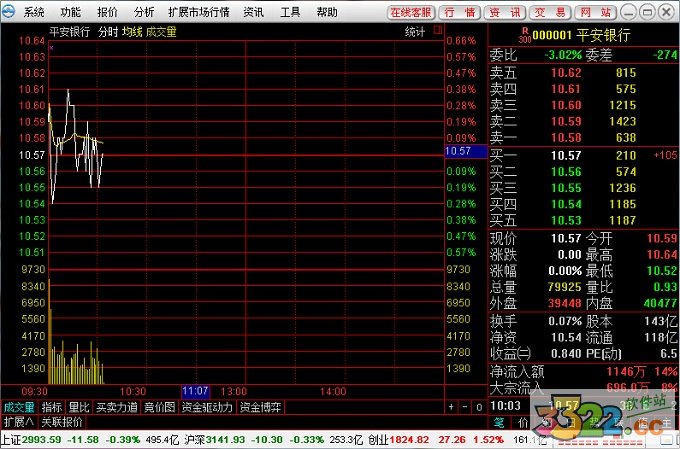Viewport: 680px width, 449px height.
Task: Click the + zoom button below the chart
Action: point(451,407)
